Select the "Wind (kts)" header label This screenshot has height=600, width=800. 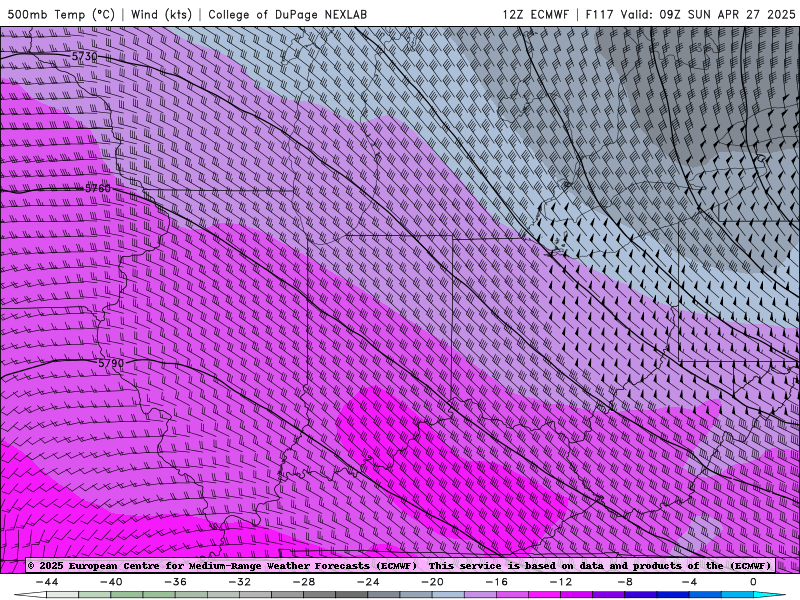(x=161, y=14)
